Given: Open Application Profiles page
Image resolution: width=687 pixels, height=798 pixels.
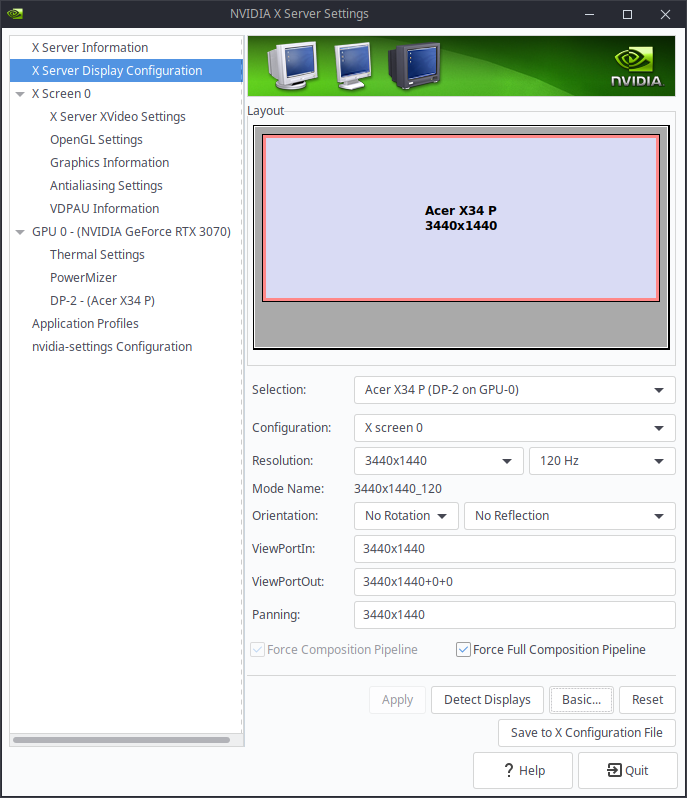Looking at the screenshot, I should click(x=85, y=324).
